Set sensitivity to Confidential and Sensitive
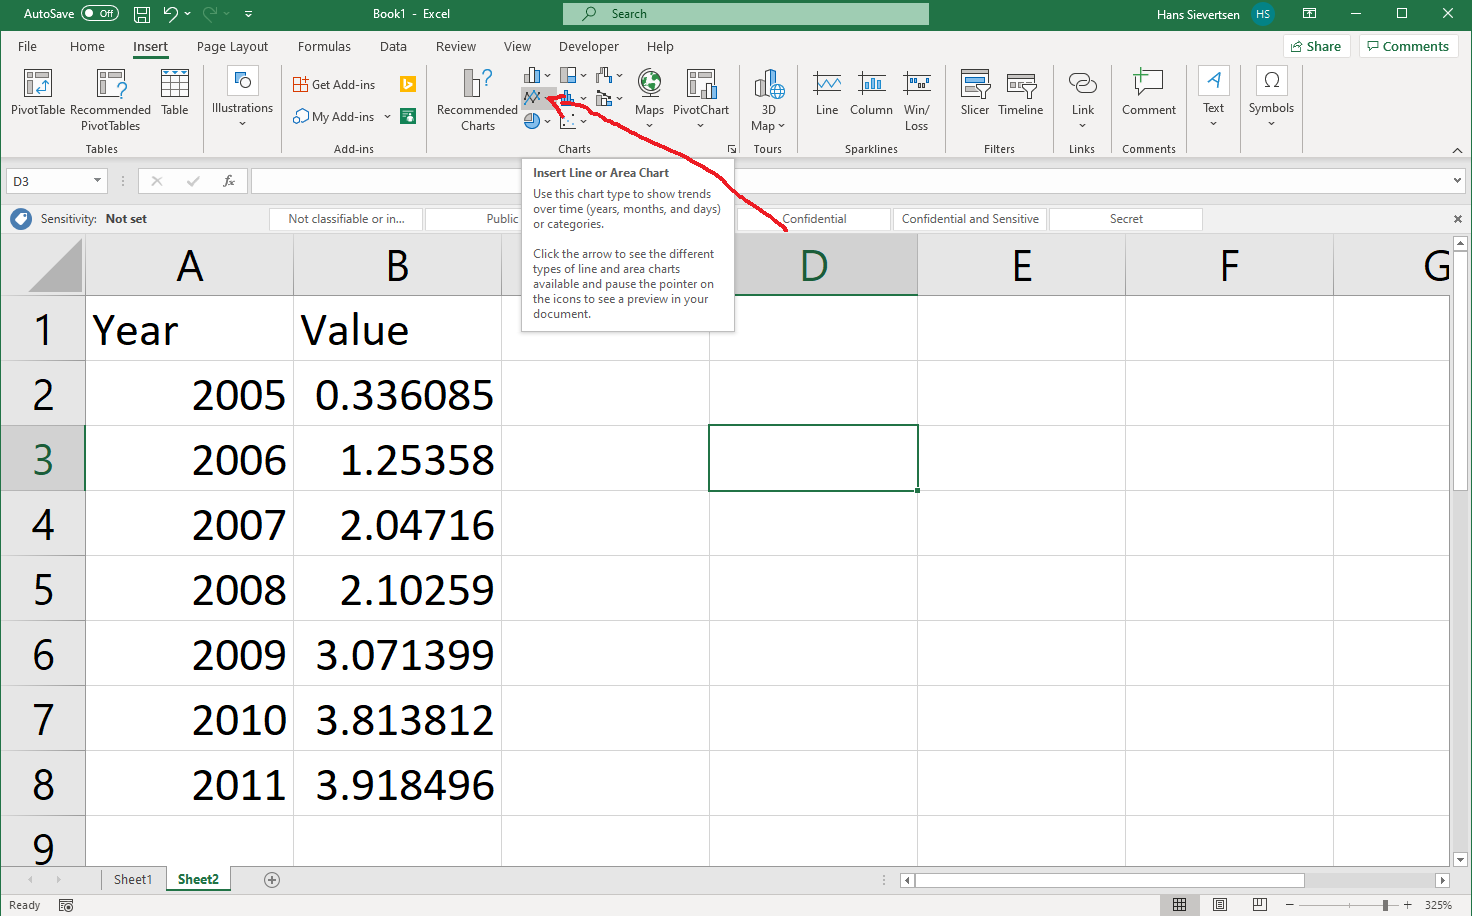1472x916 pixels. click(970, 219)
